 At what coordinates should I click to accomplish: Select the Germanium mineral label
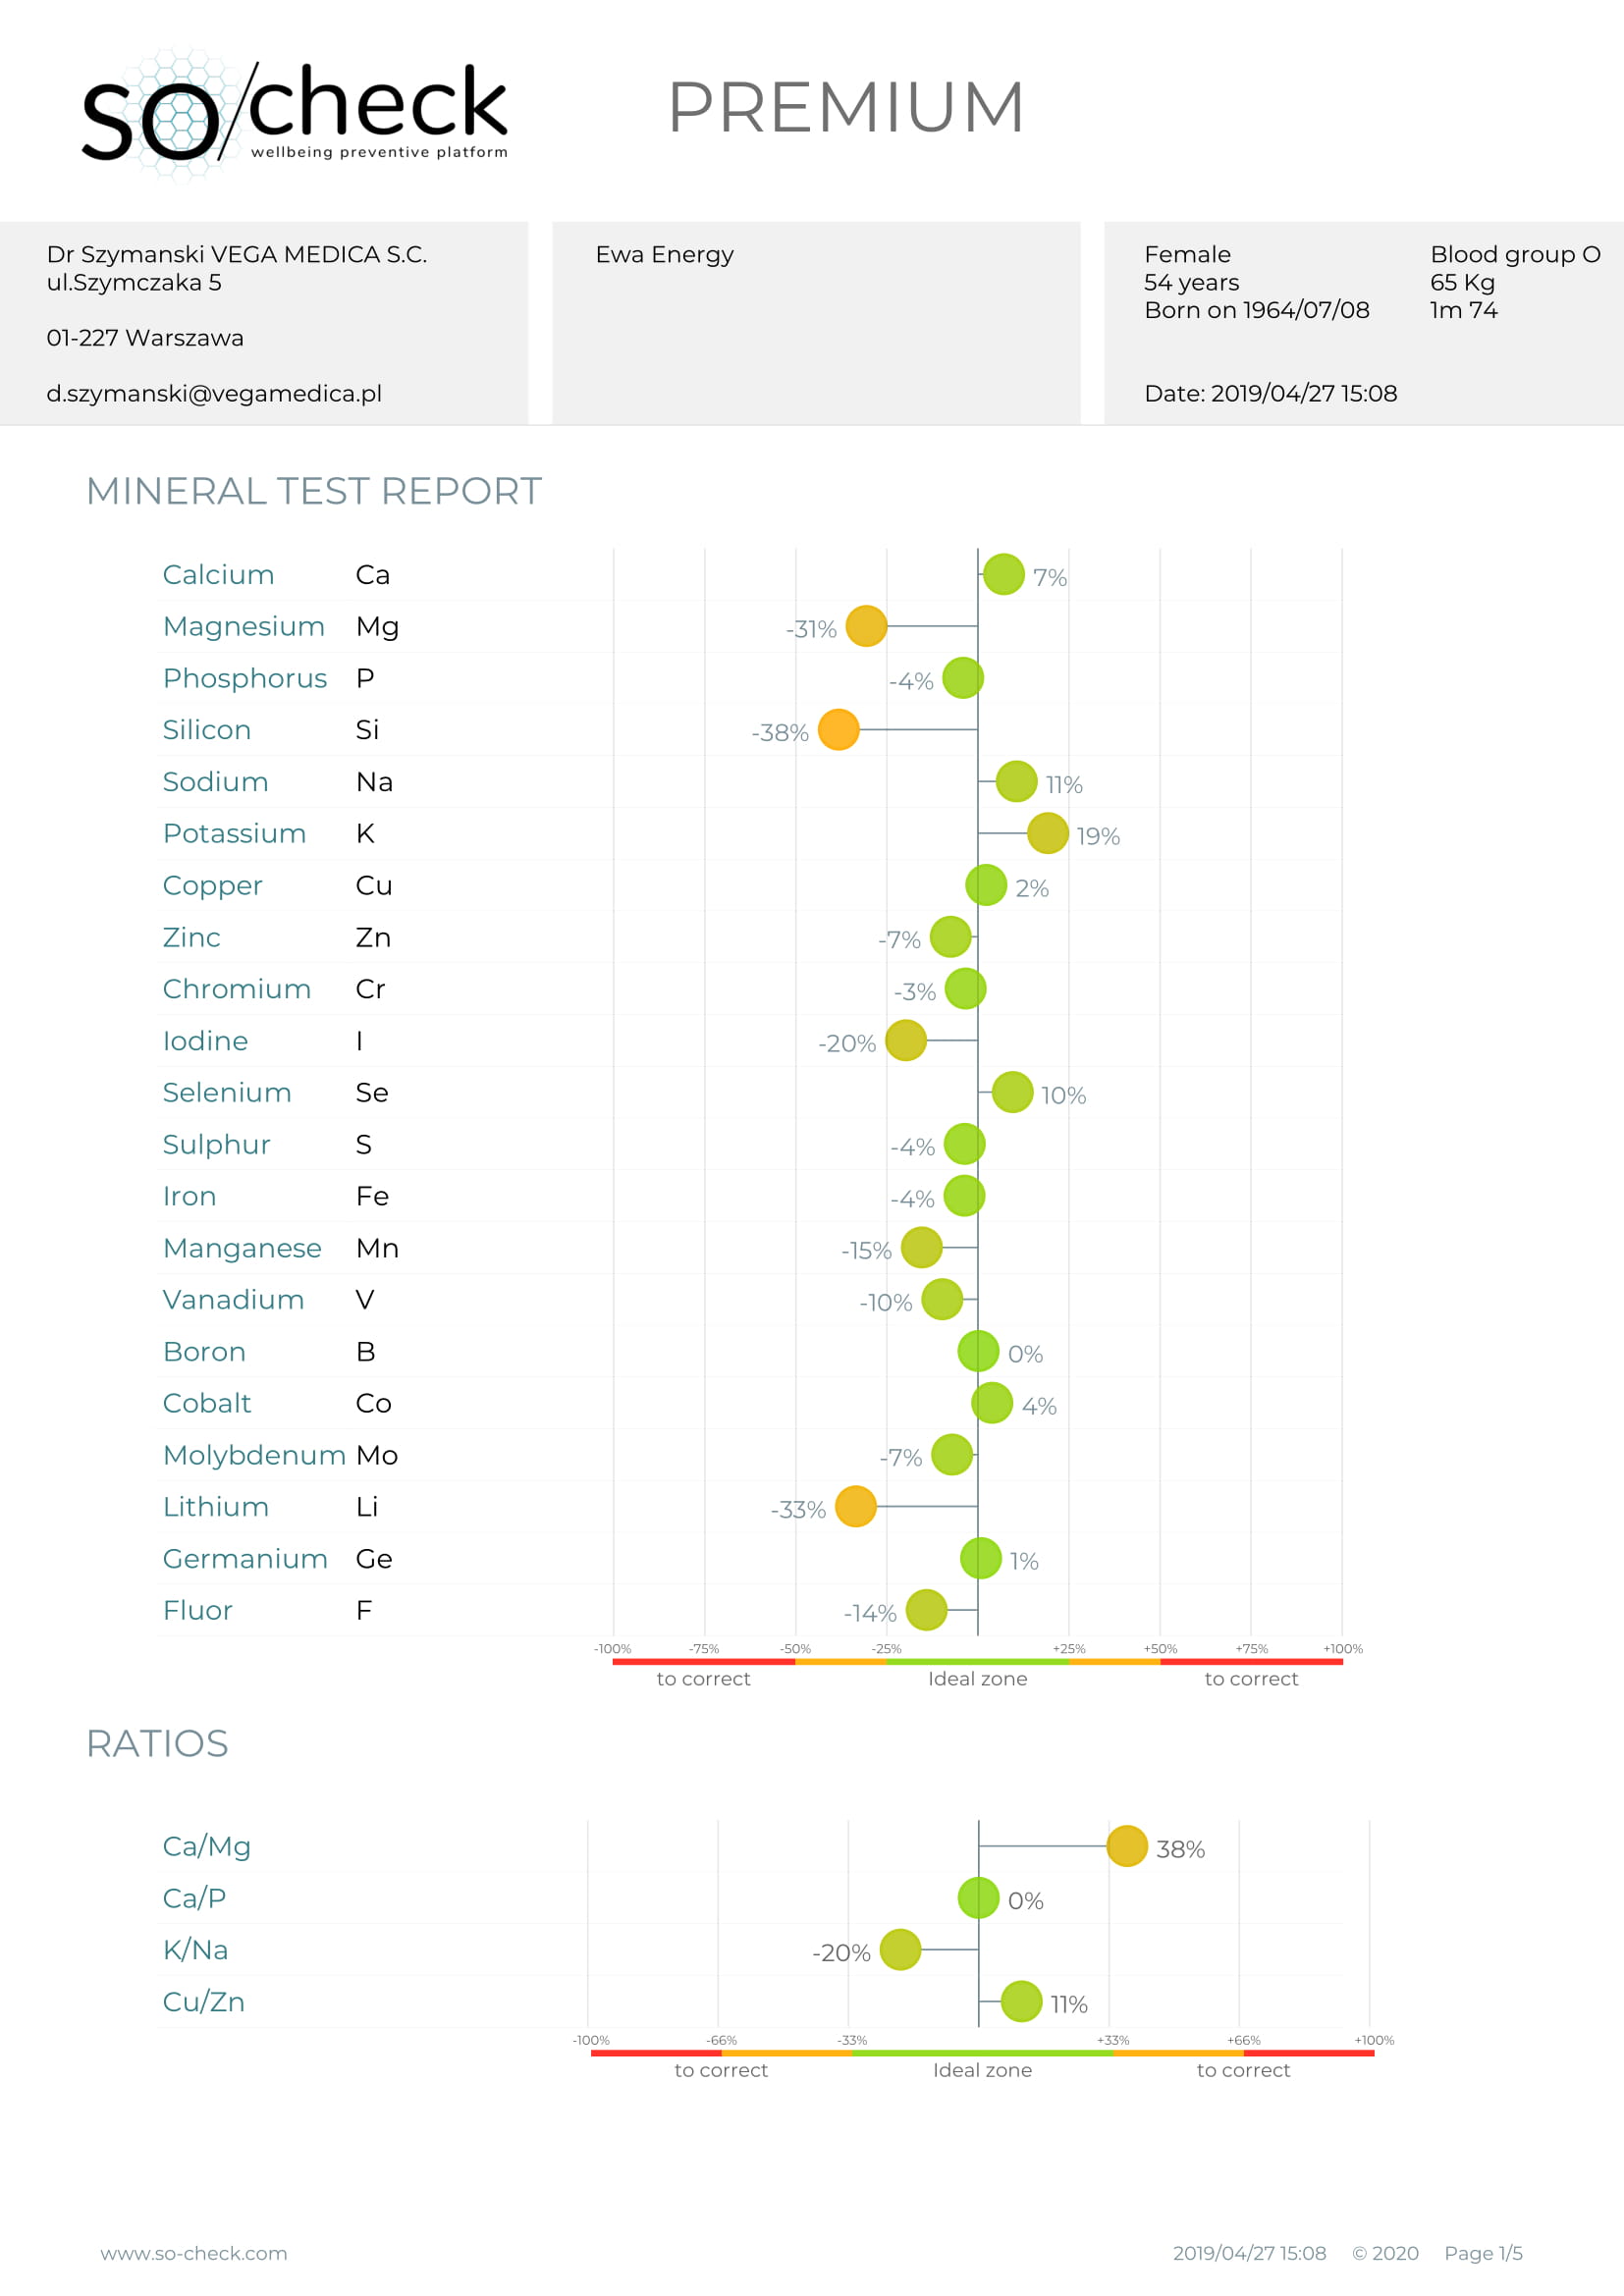pyautogui.click(x=245, y=1559)
